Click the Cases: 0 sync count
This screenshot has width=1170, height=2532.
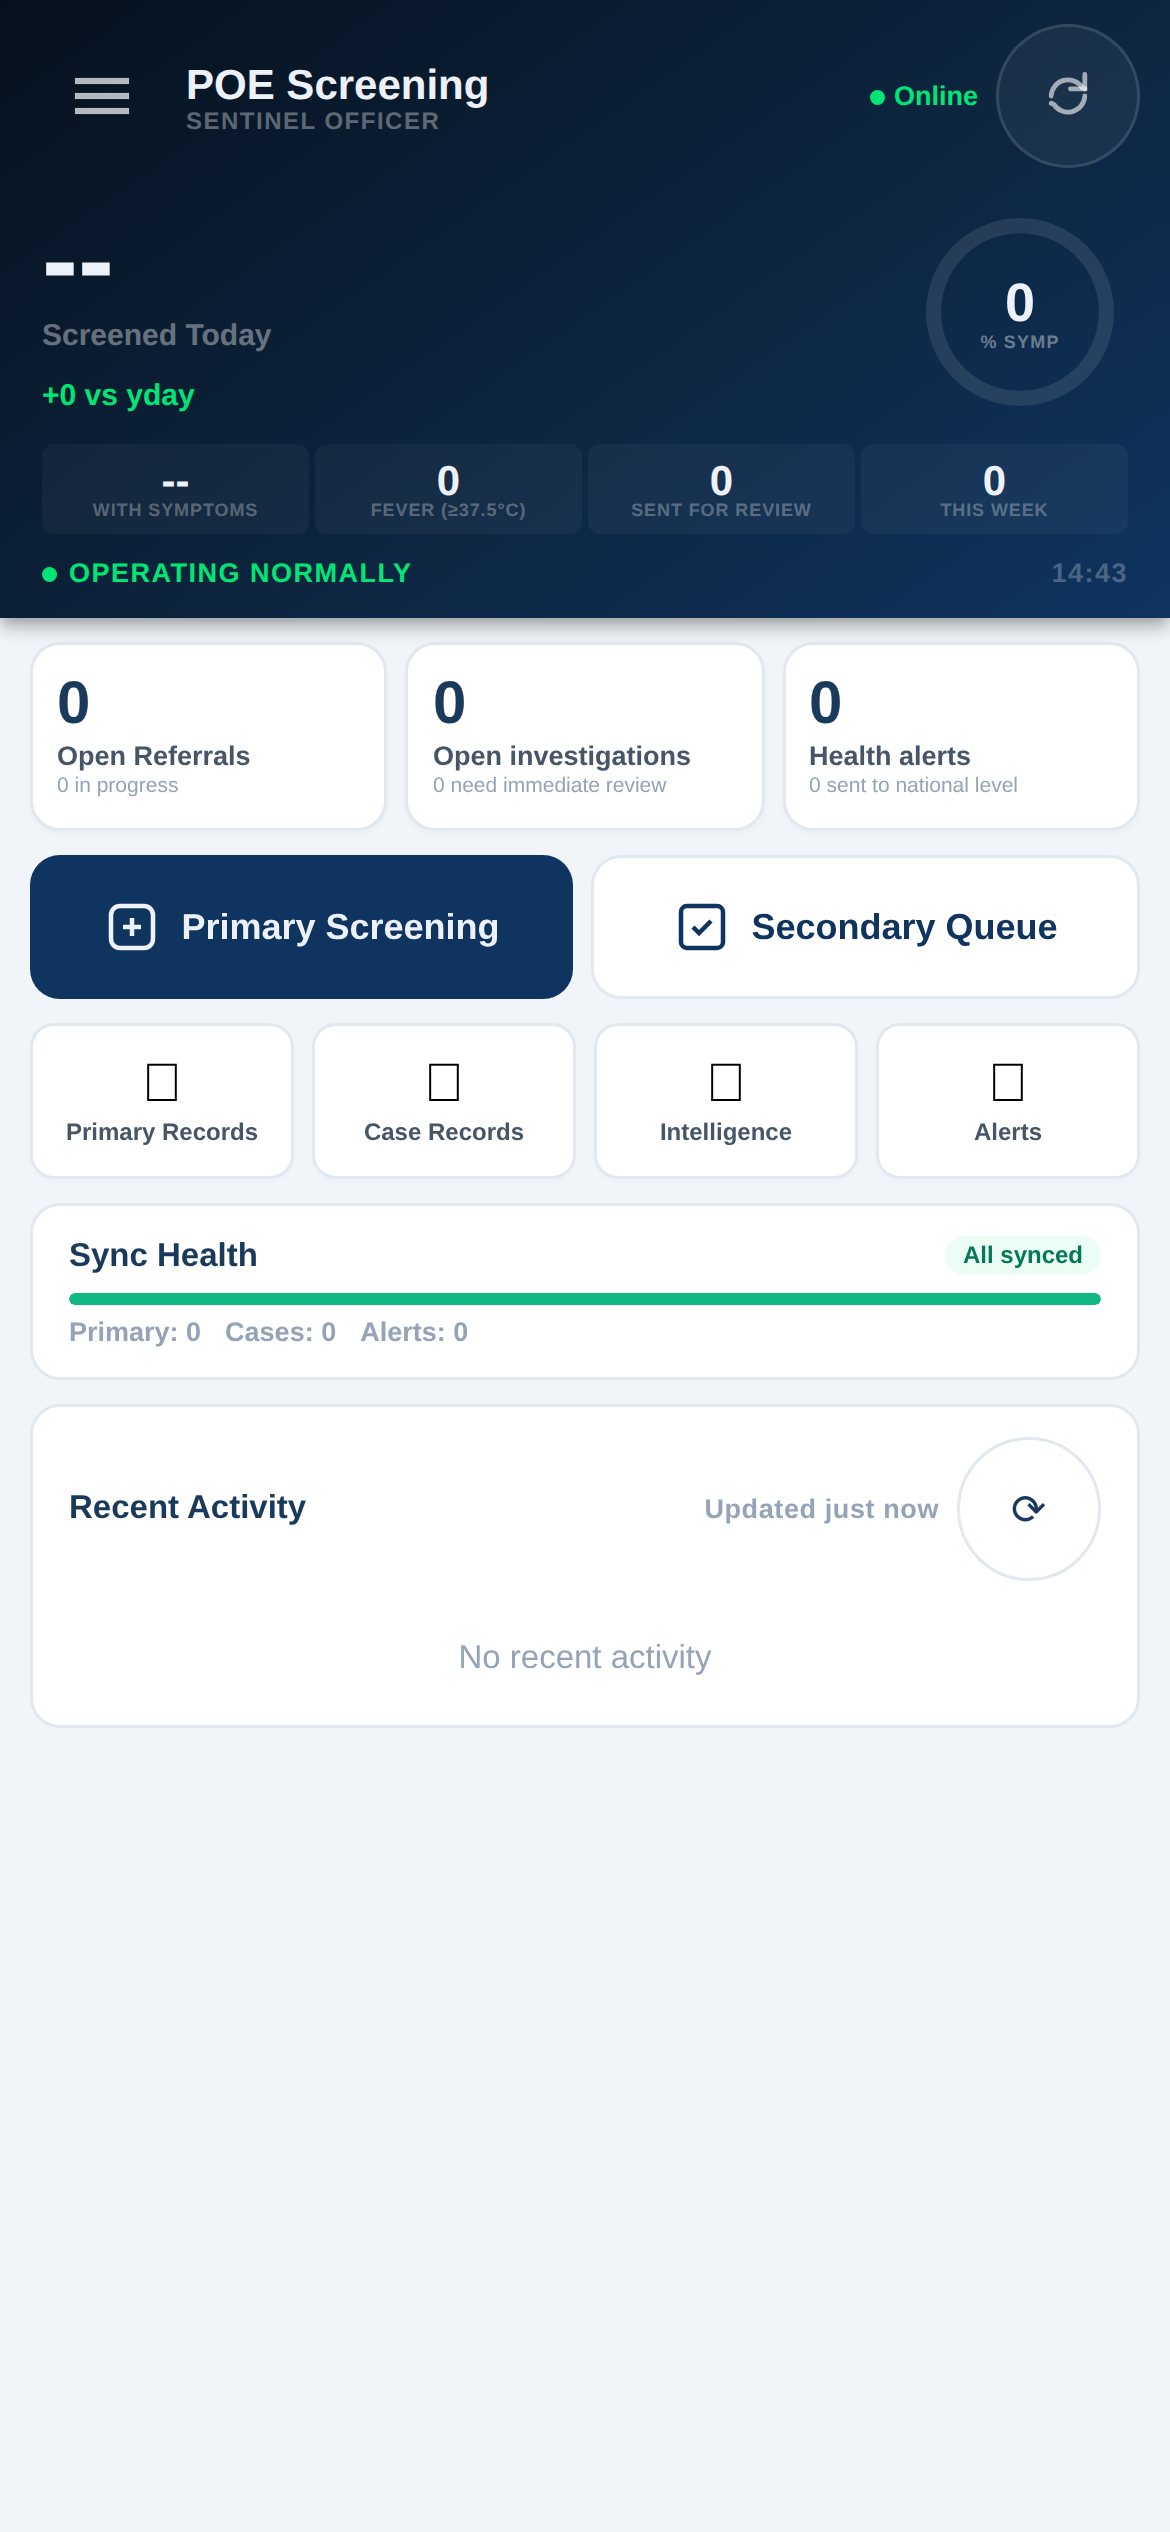[x=280, y=1332]
